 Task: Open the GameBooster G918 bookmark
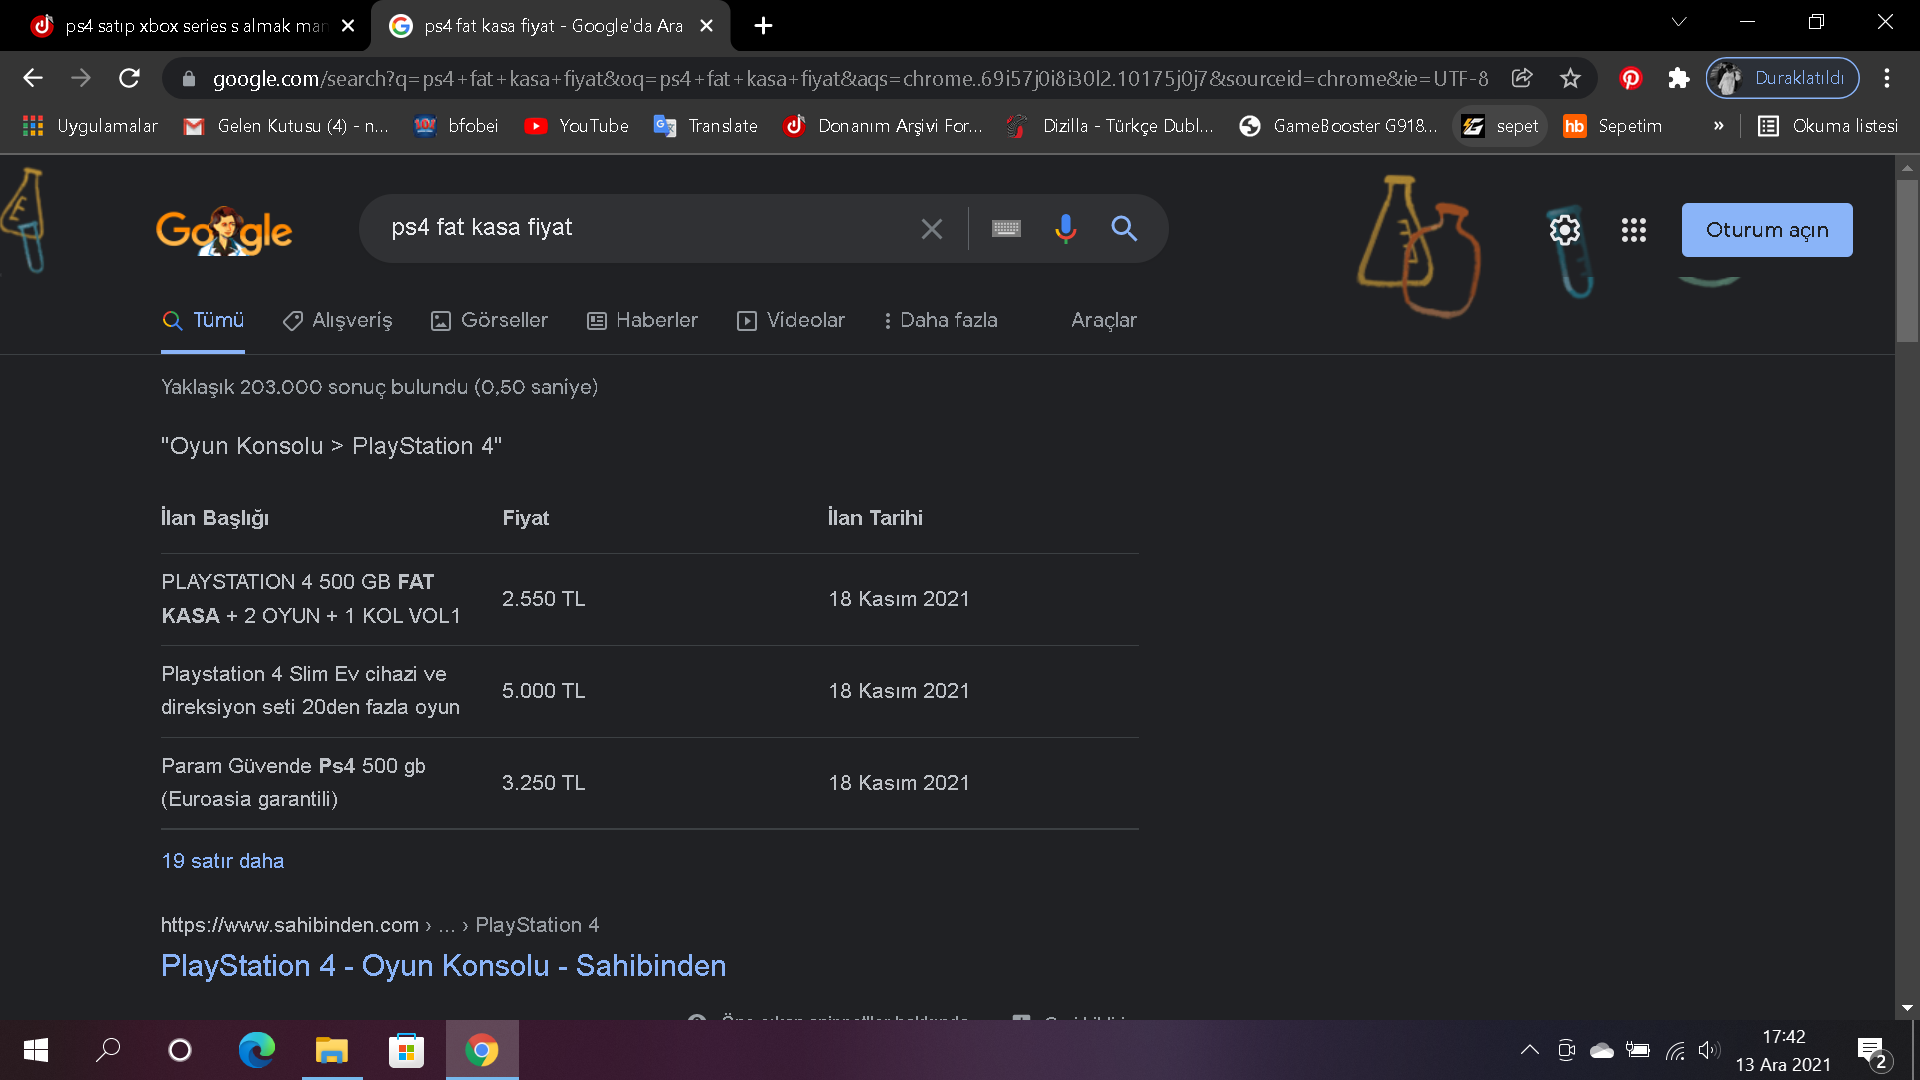point(1338,126)
